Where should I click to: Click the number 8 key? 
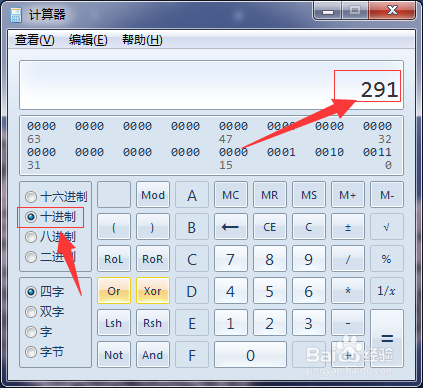point(270,259)
